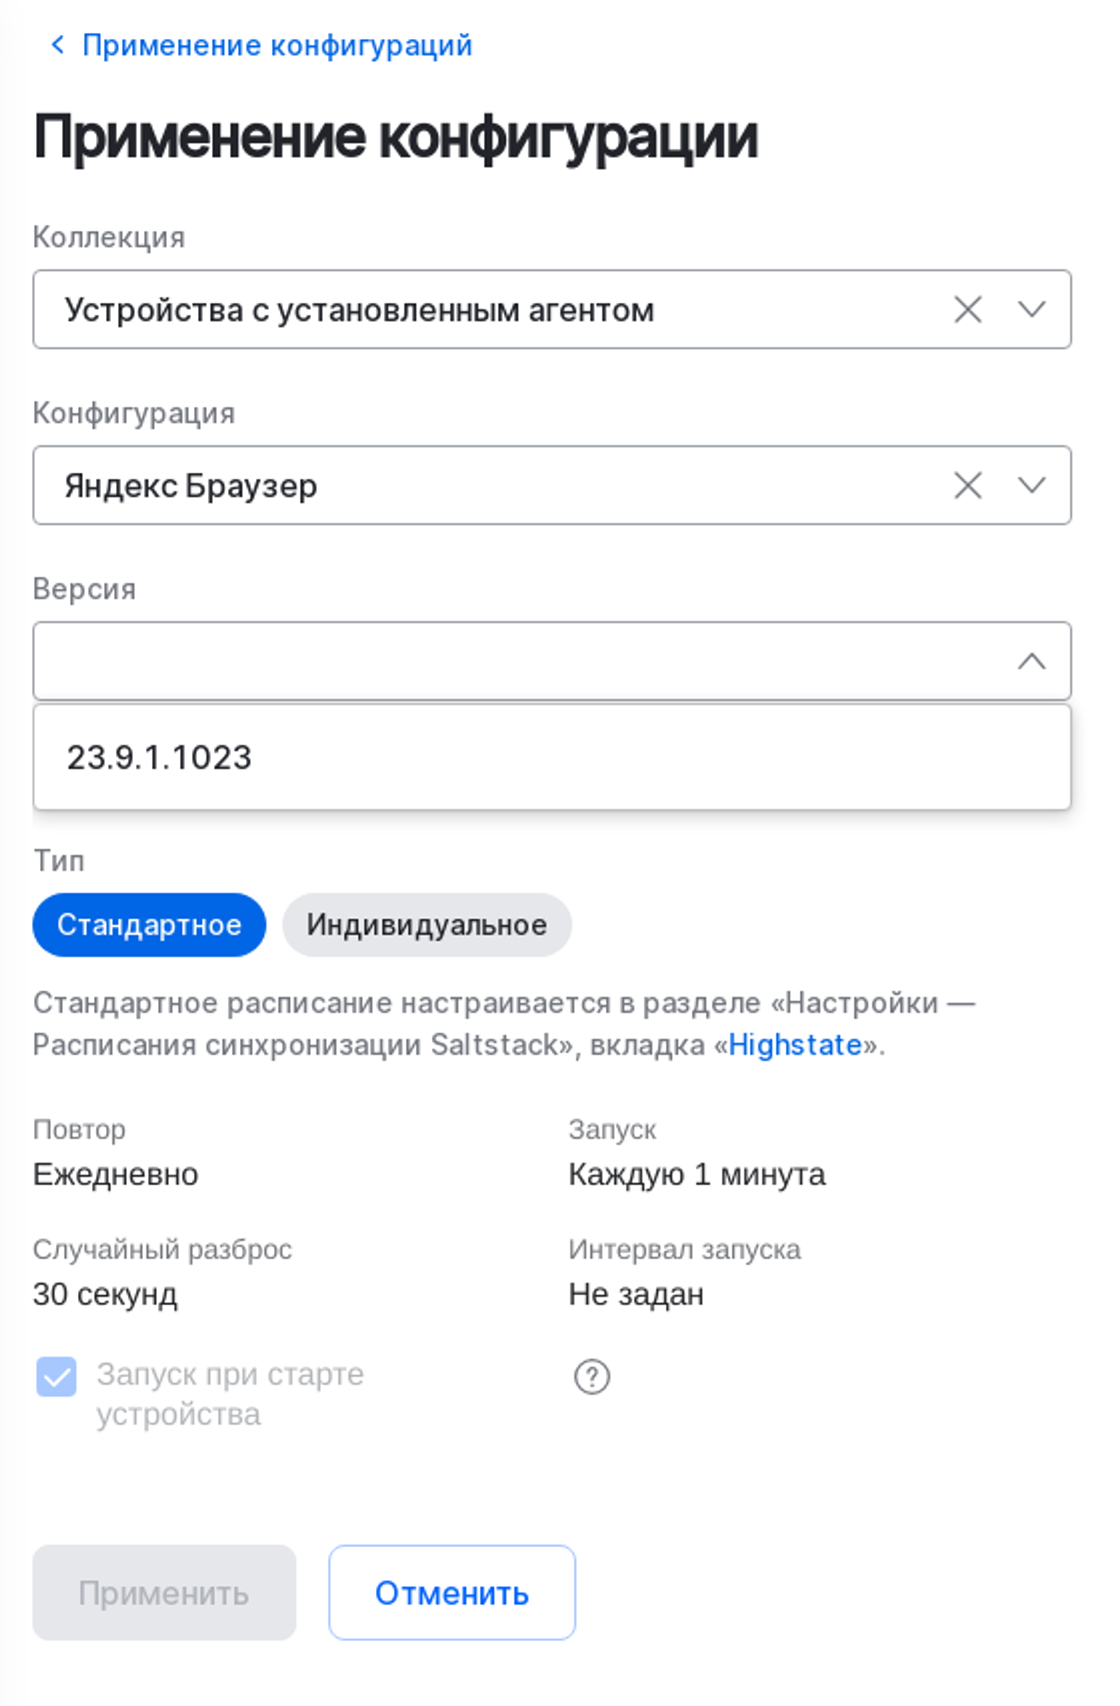Open the Highstate link
Screen dimensions: 1120x1706
[x=795, y=1045]
